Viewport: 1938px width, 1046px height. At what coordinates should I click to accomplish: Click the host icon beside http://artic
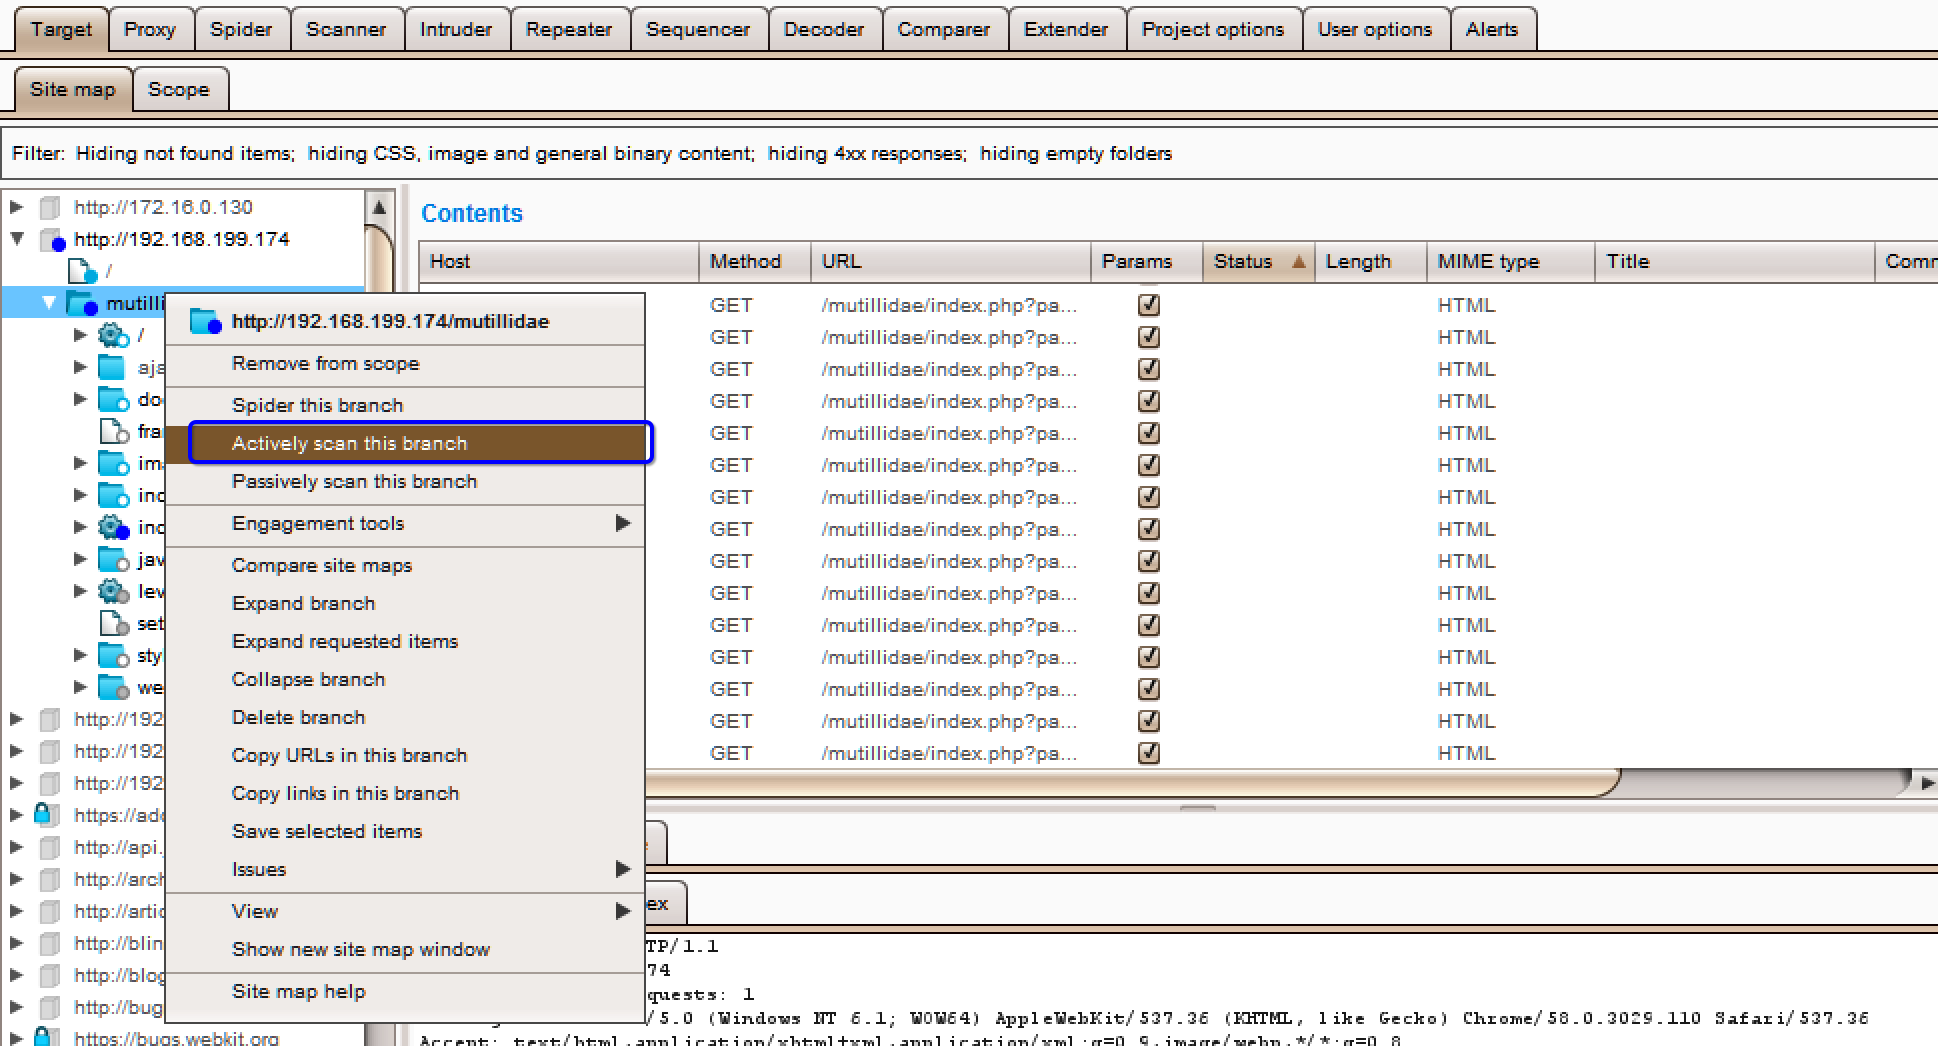pyautogui.click(x=50, y=912)
